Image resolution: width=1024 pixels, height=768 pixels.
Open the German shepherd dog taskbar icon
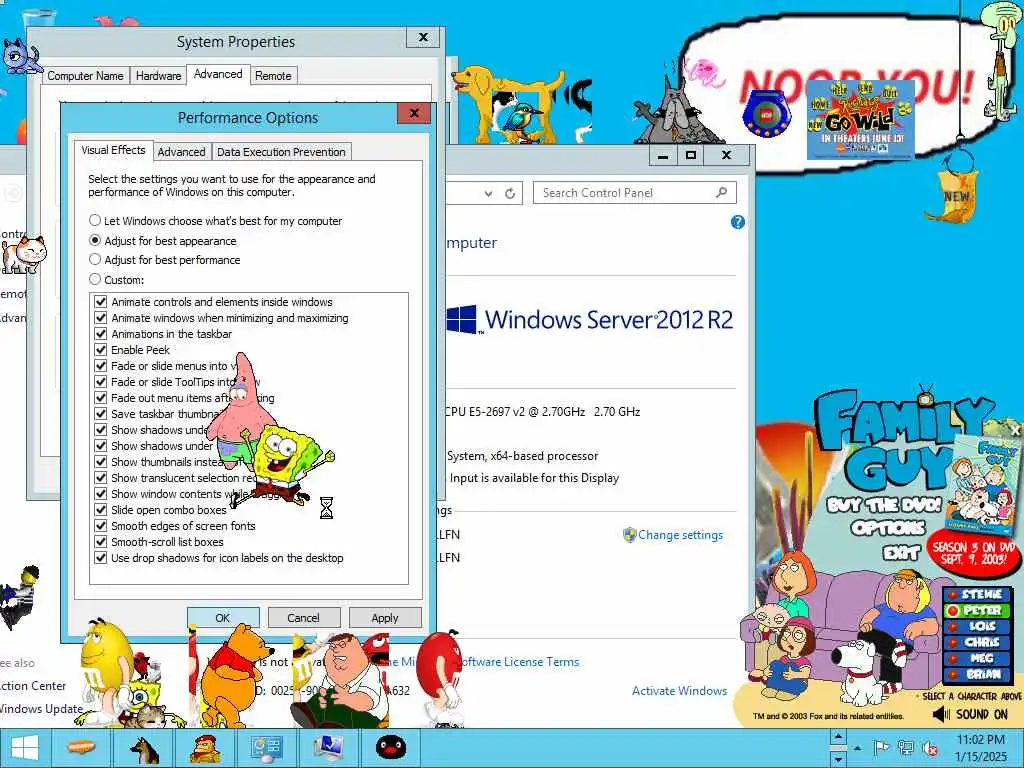[x=144, y=748]
